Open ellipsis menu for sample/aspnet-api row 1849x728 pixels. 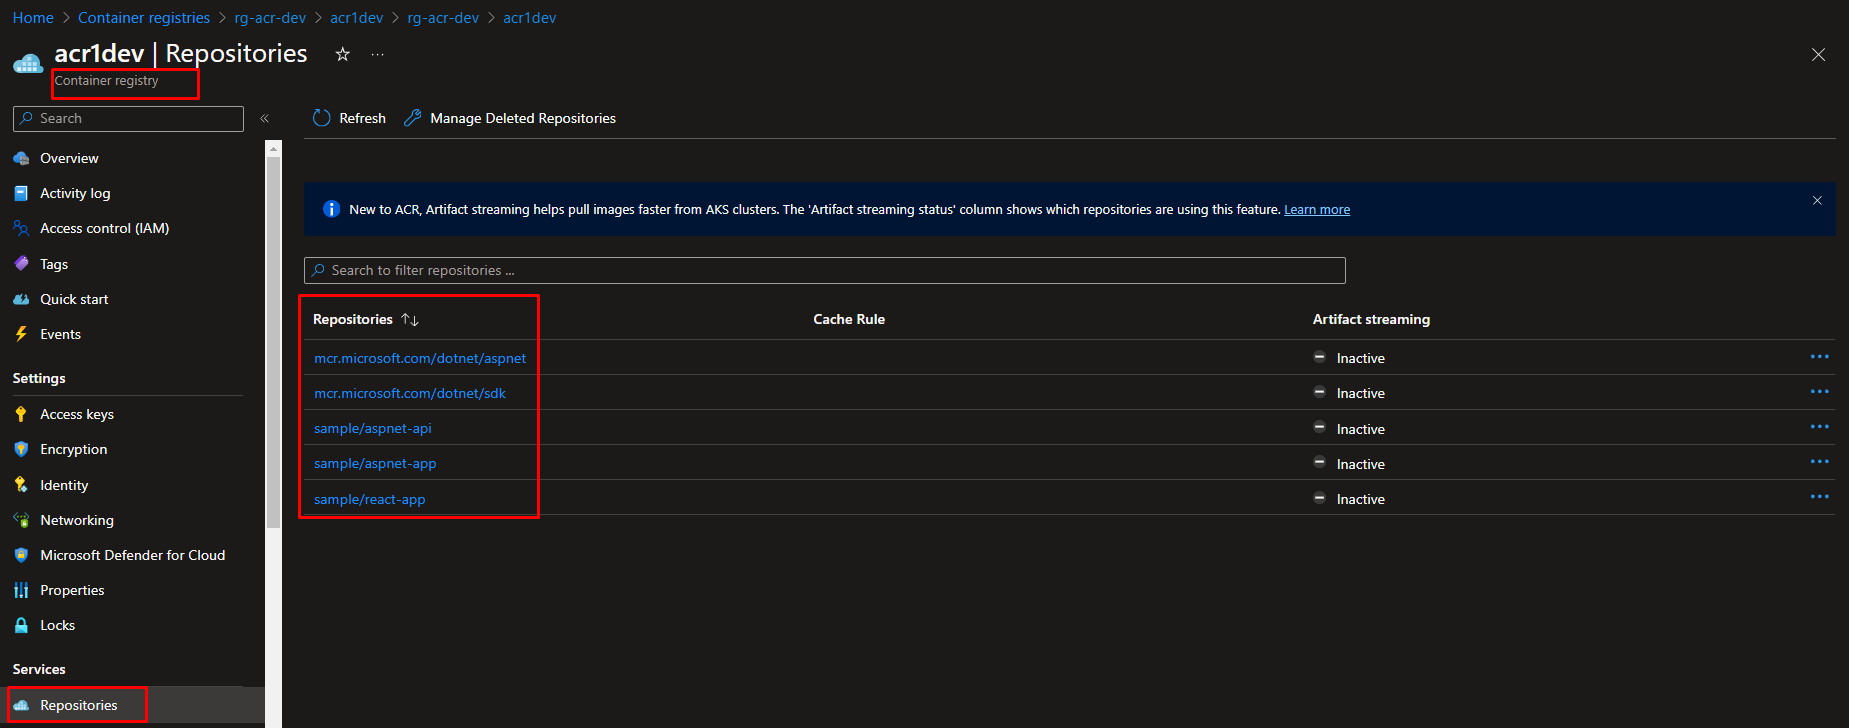point(1819,427)
